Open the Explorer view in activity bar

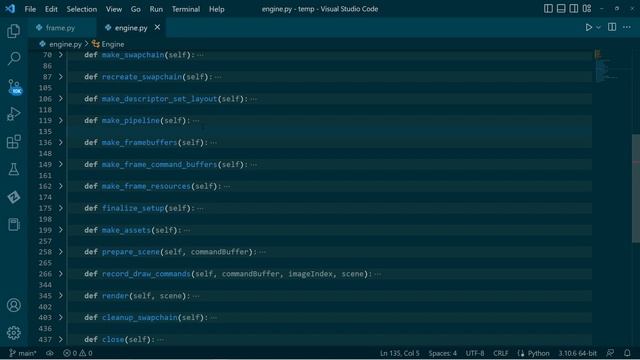13,31
